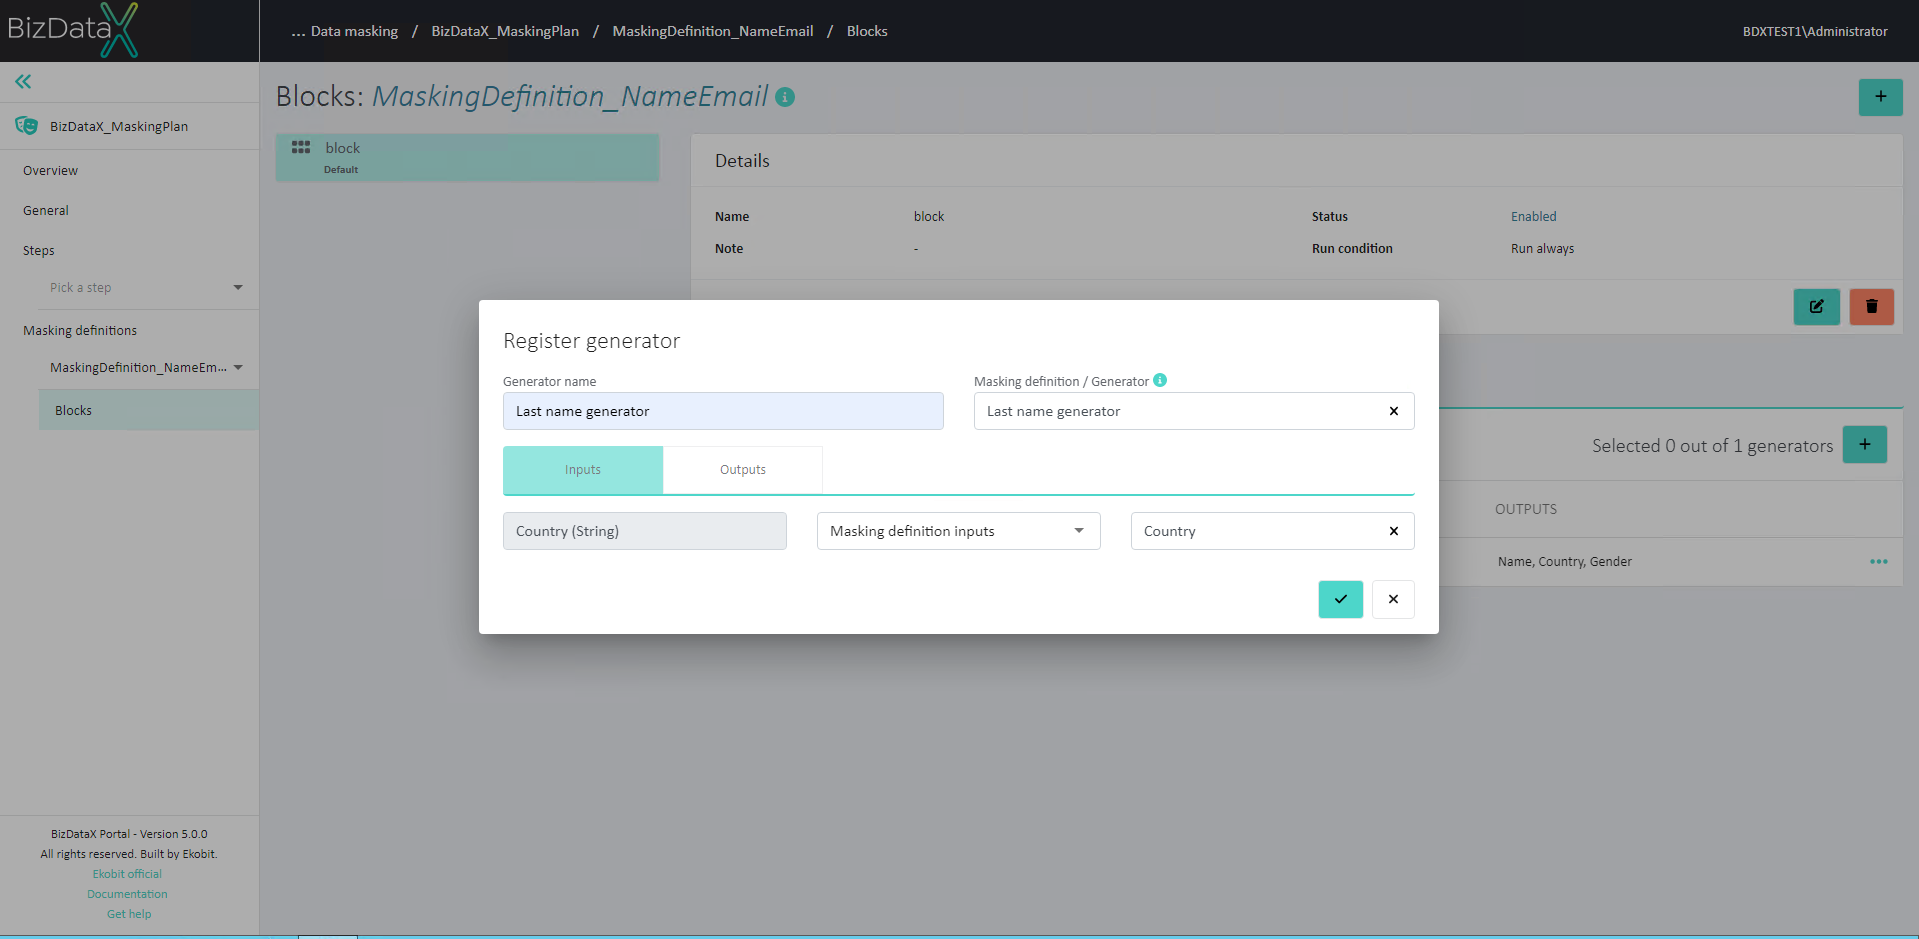Click the Enabled status value
The image size is (1919, 939).
click(x=1533, y=217)
